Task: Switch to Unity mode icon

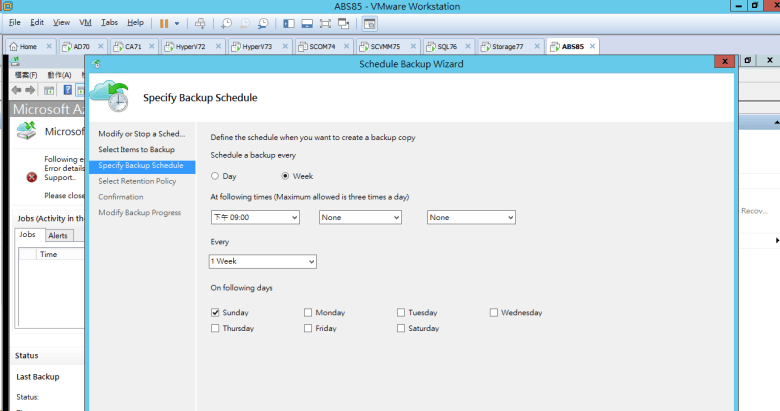Action: (x=344, y=22)
